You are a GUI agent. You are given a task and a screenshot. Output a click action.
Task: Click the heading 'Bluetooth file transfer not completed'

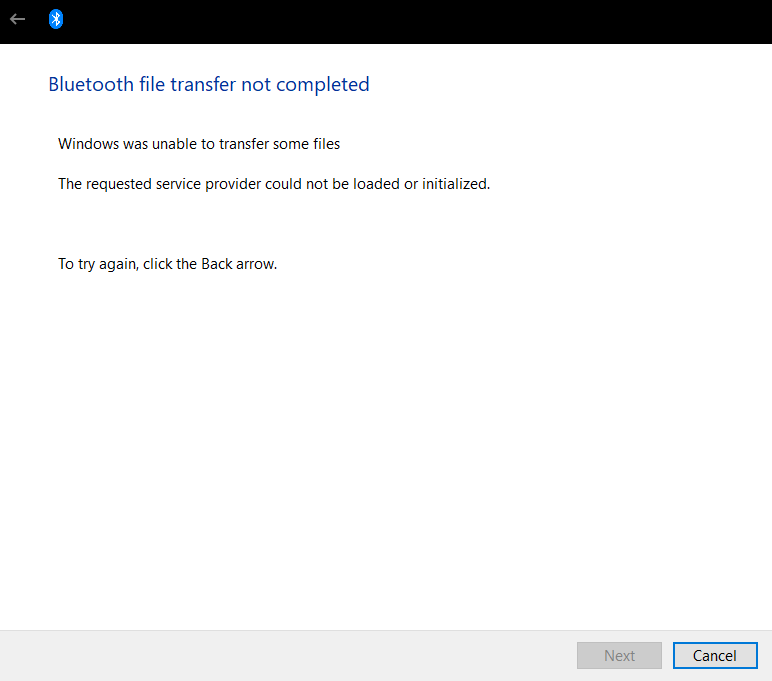click(x=209, y=85)
